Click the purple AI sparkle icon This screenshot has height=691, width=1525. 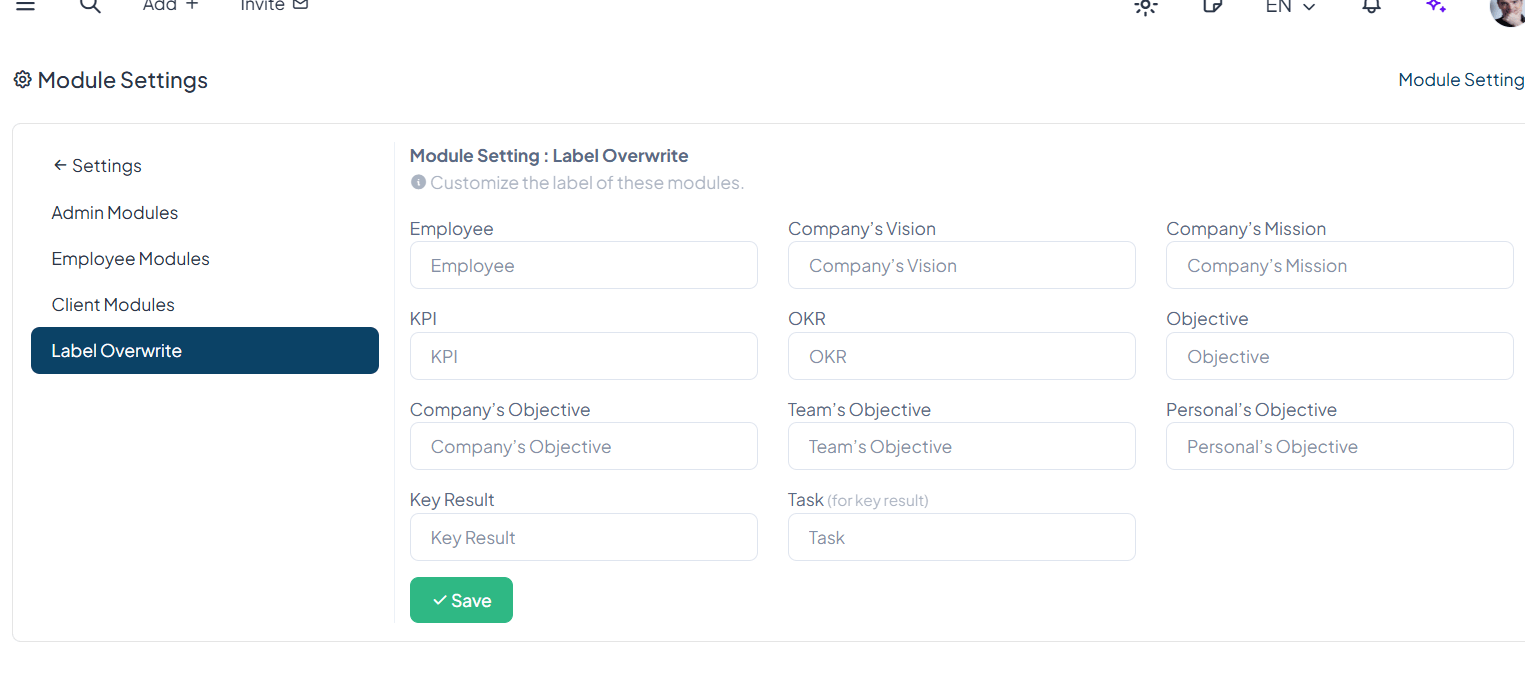(x=1436, y=6)
